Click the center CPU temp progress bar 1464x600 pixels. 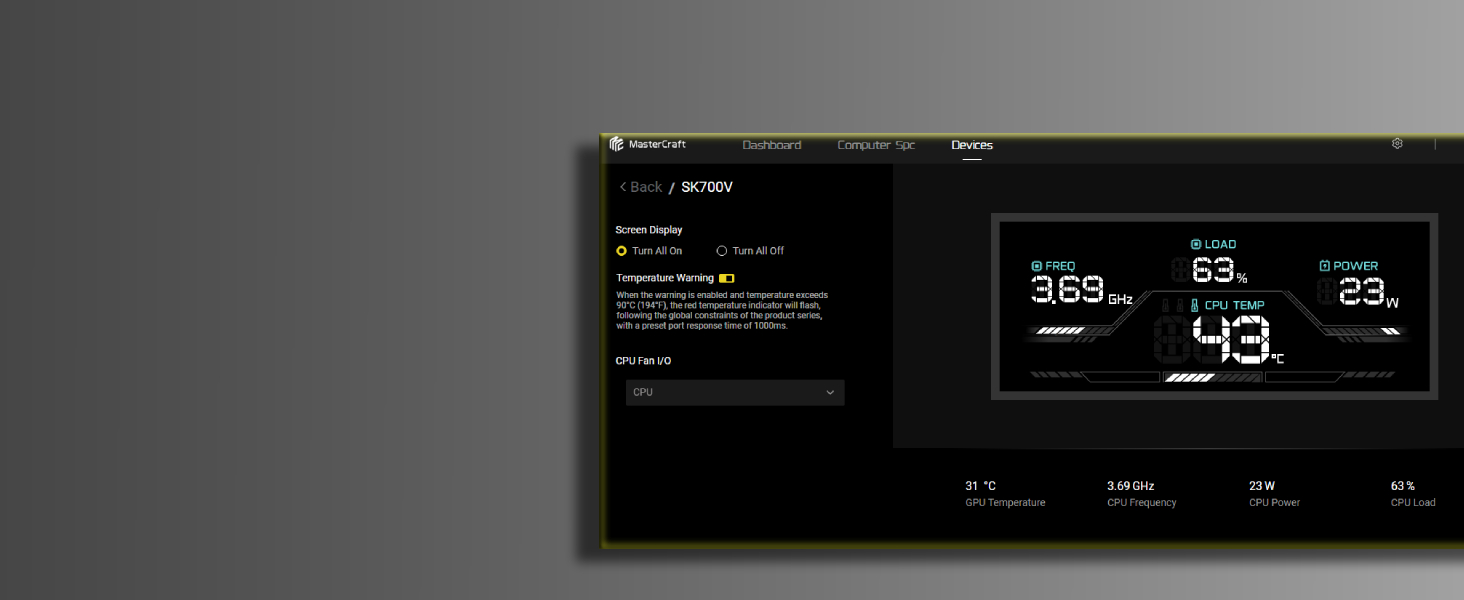point(1212,377)
